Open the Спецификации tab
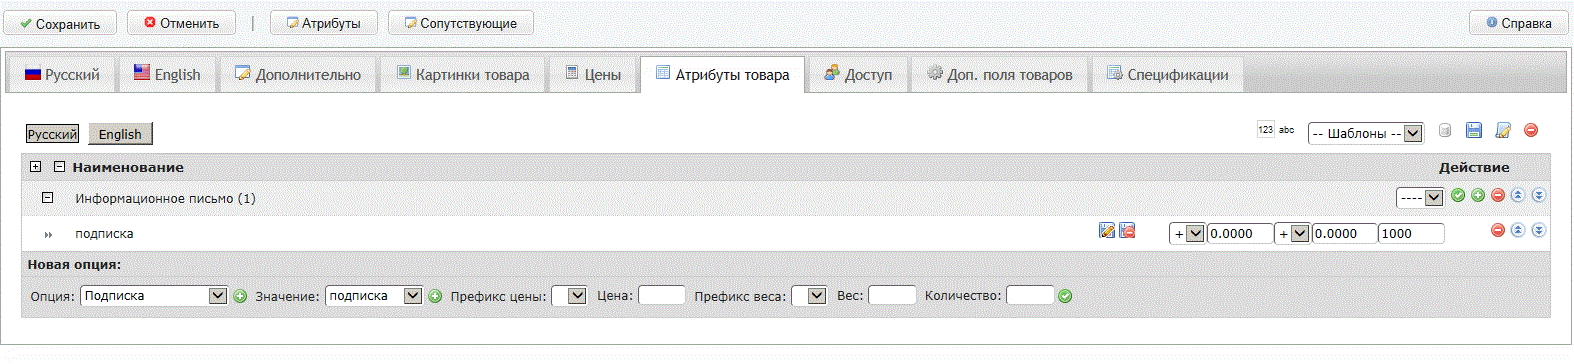Viewport: 1574px width, 364px height. tap(1167, 74)
